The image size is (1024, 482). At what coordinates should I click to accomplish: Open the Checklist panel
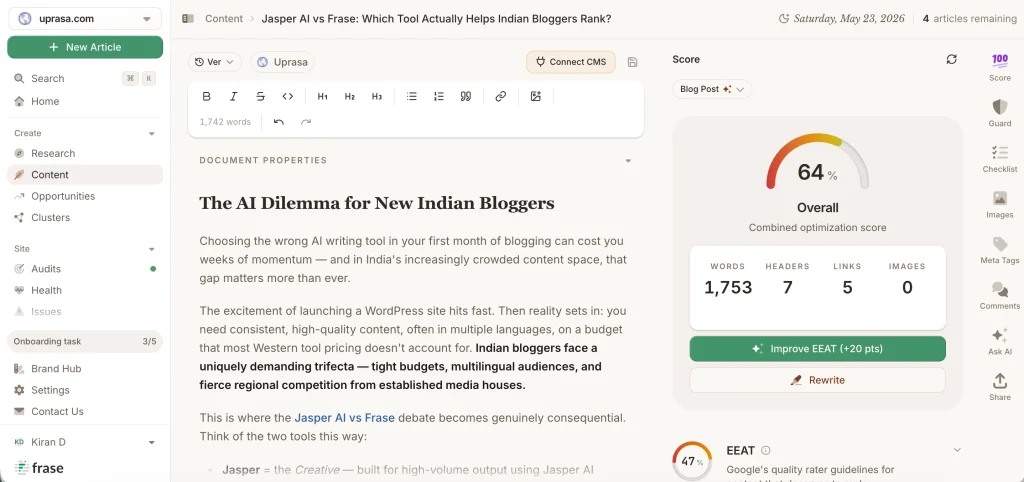(1000, 159)
